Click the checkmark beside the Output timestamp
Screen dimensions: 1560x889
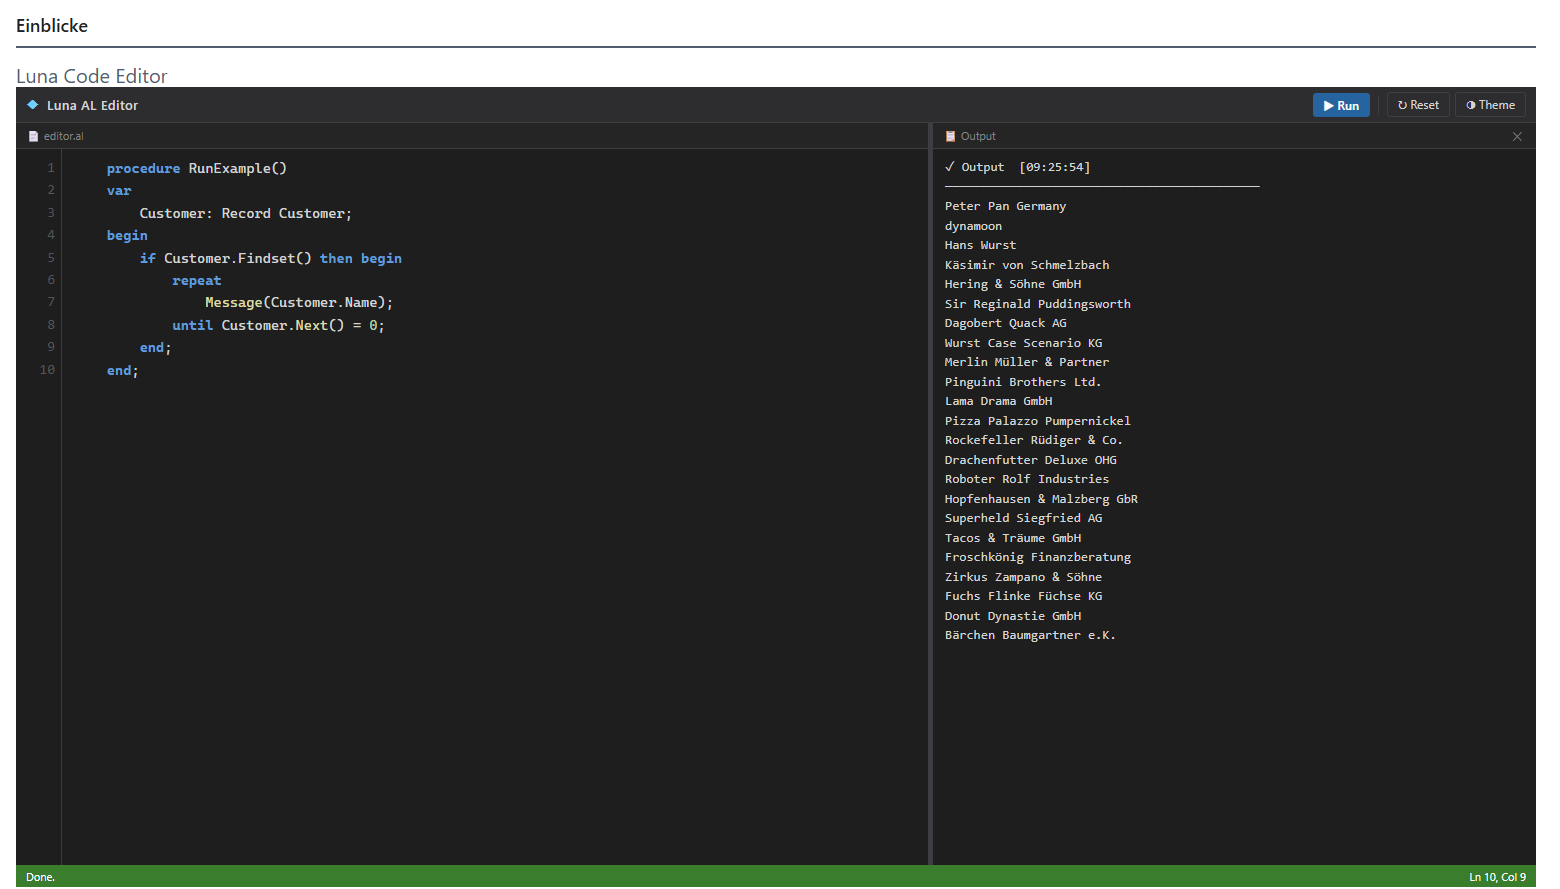coord(950,166)
